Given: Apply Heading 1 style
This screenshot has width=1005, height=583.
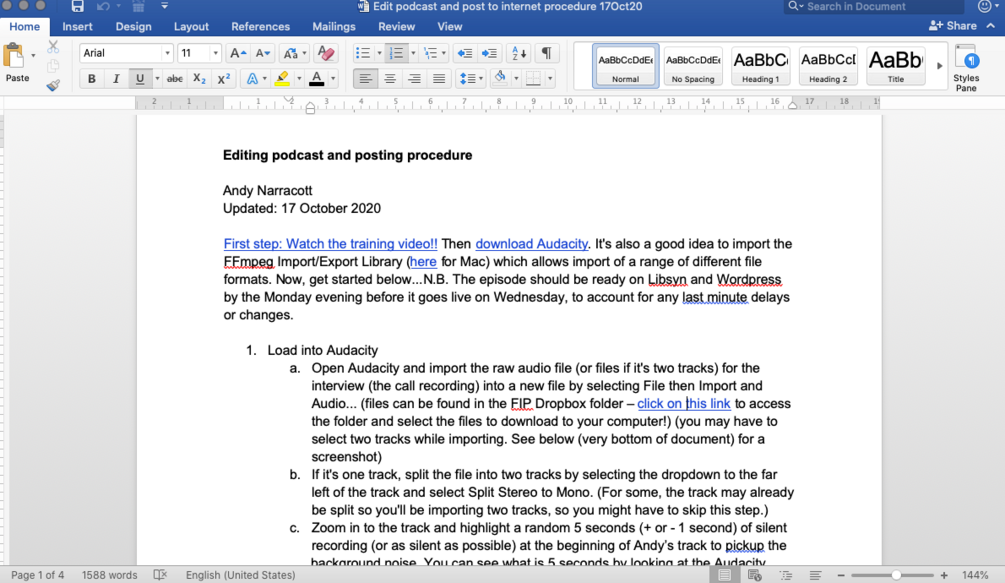Looking at the screenshot, I should 760,65.
